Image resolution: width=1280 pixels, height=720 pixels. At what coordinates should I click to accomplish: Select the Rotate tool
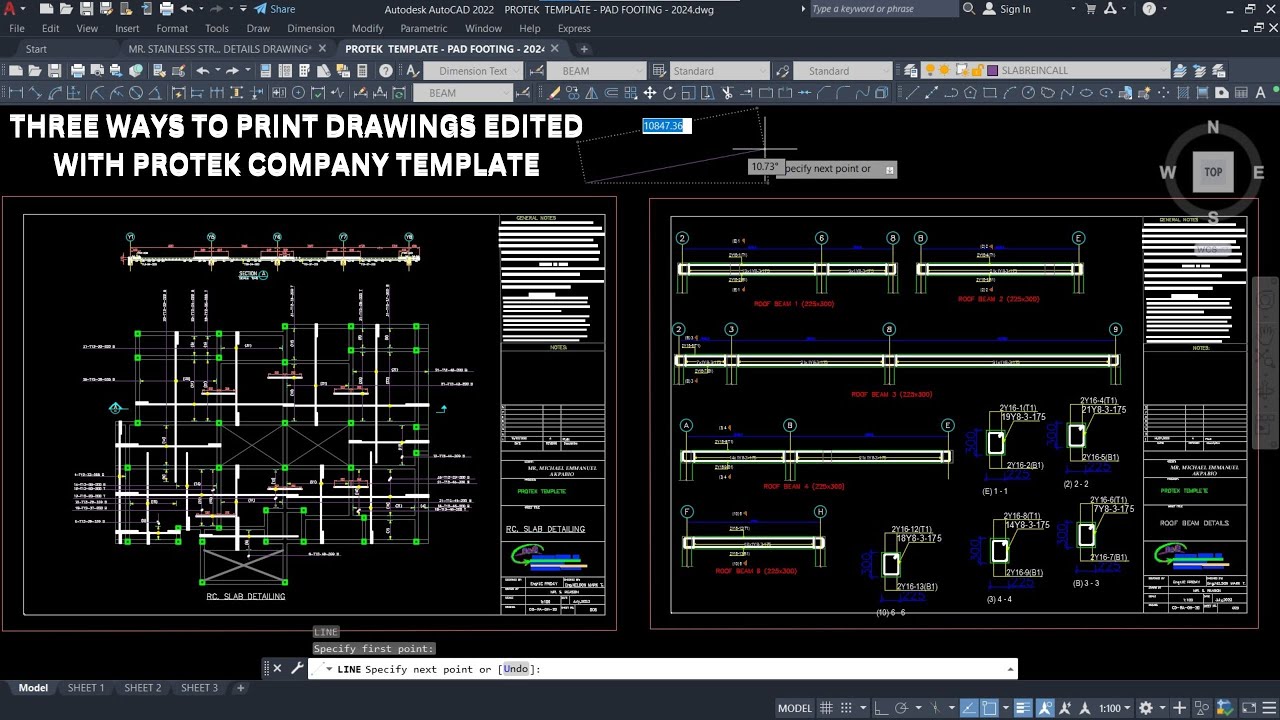tap(669, 93)
